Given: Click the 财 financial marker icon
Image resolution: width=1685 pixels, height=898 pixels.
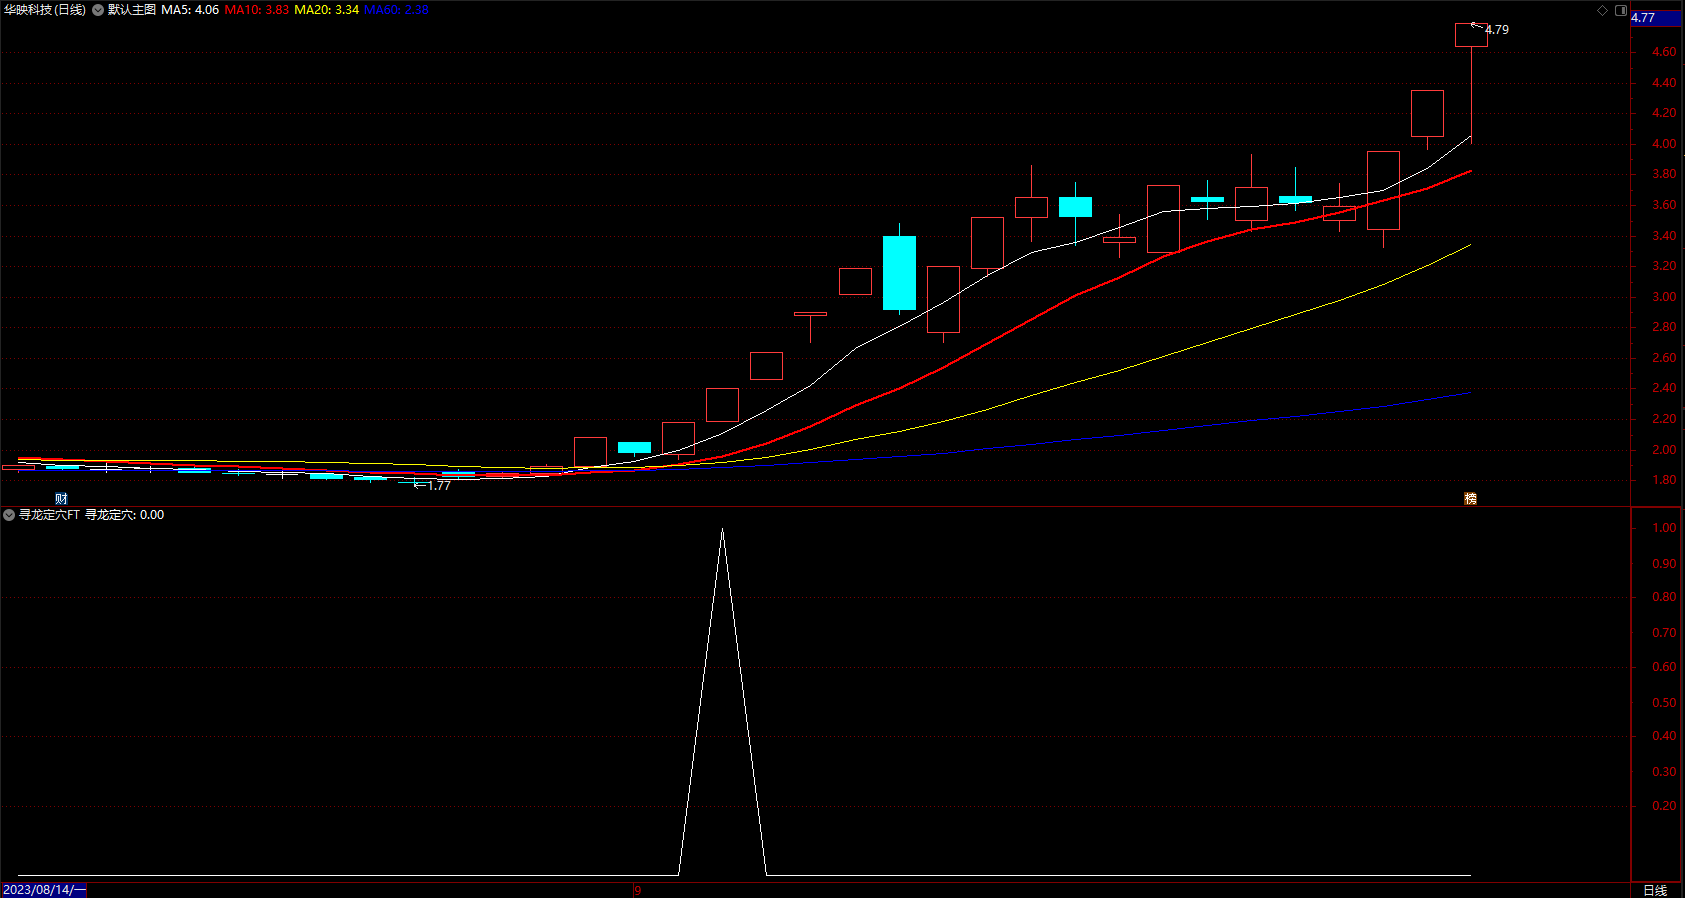Looking at the screenshot, I should tap(61, 498).
